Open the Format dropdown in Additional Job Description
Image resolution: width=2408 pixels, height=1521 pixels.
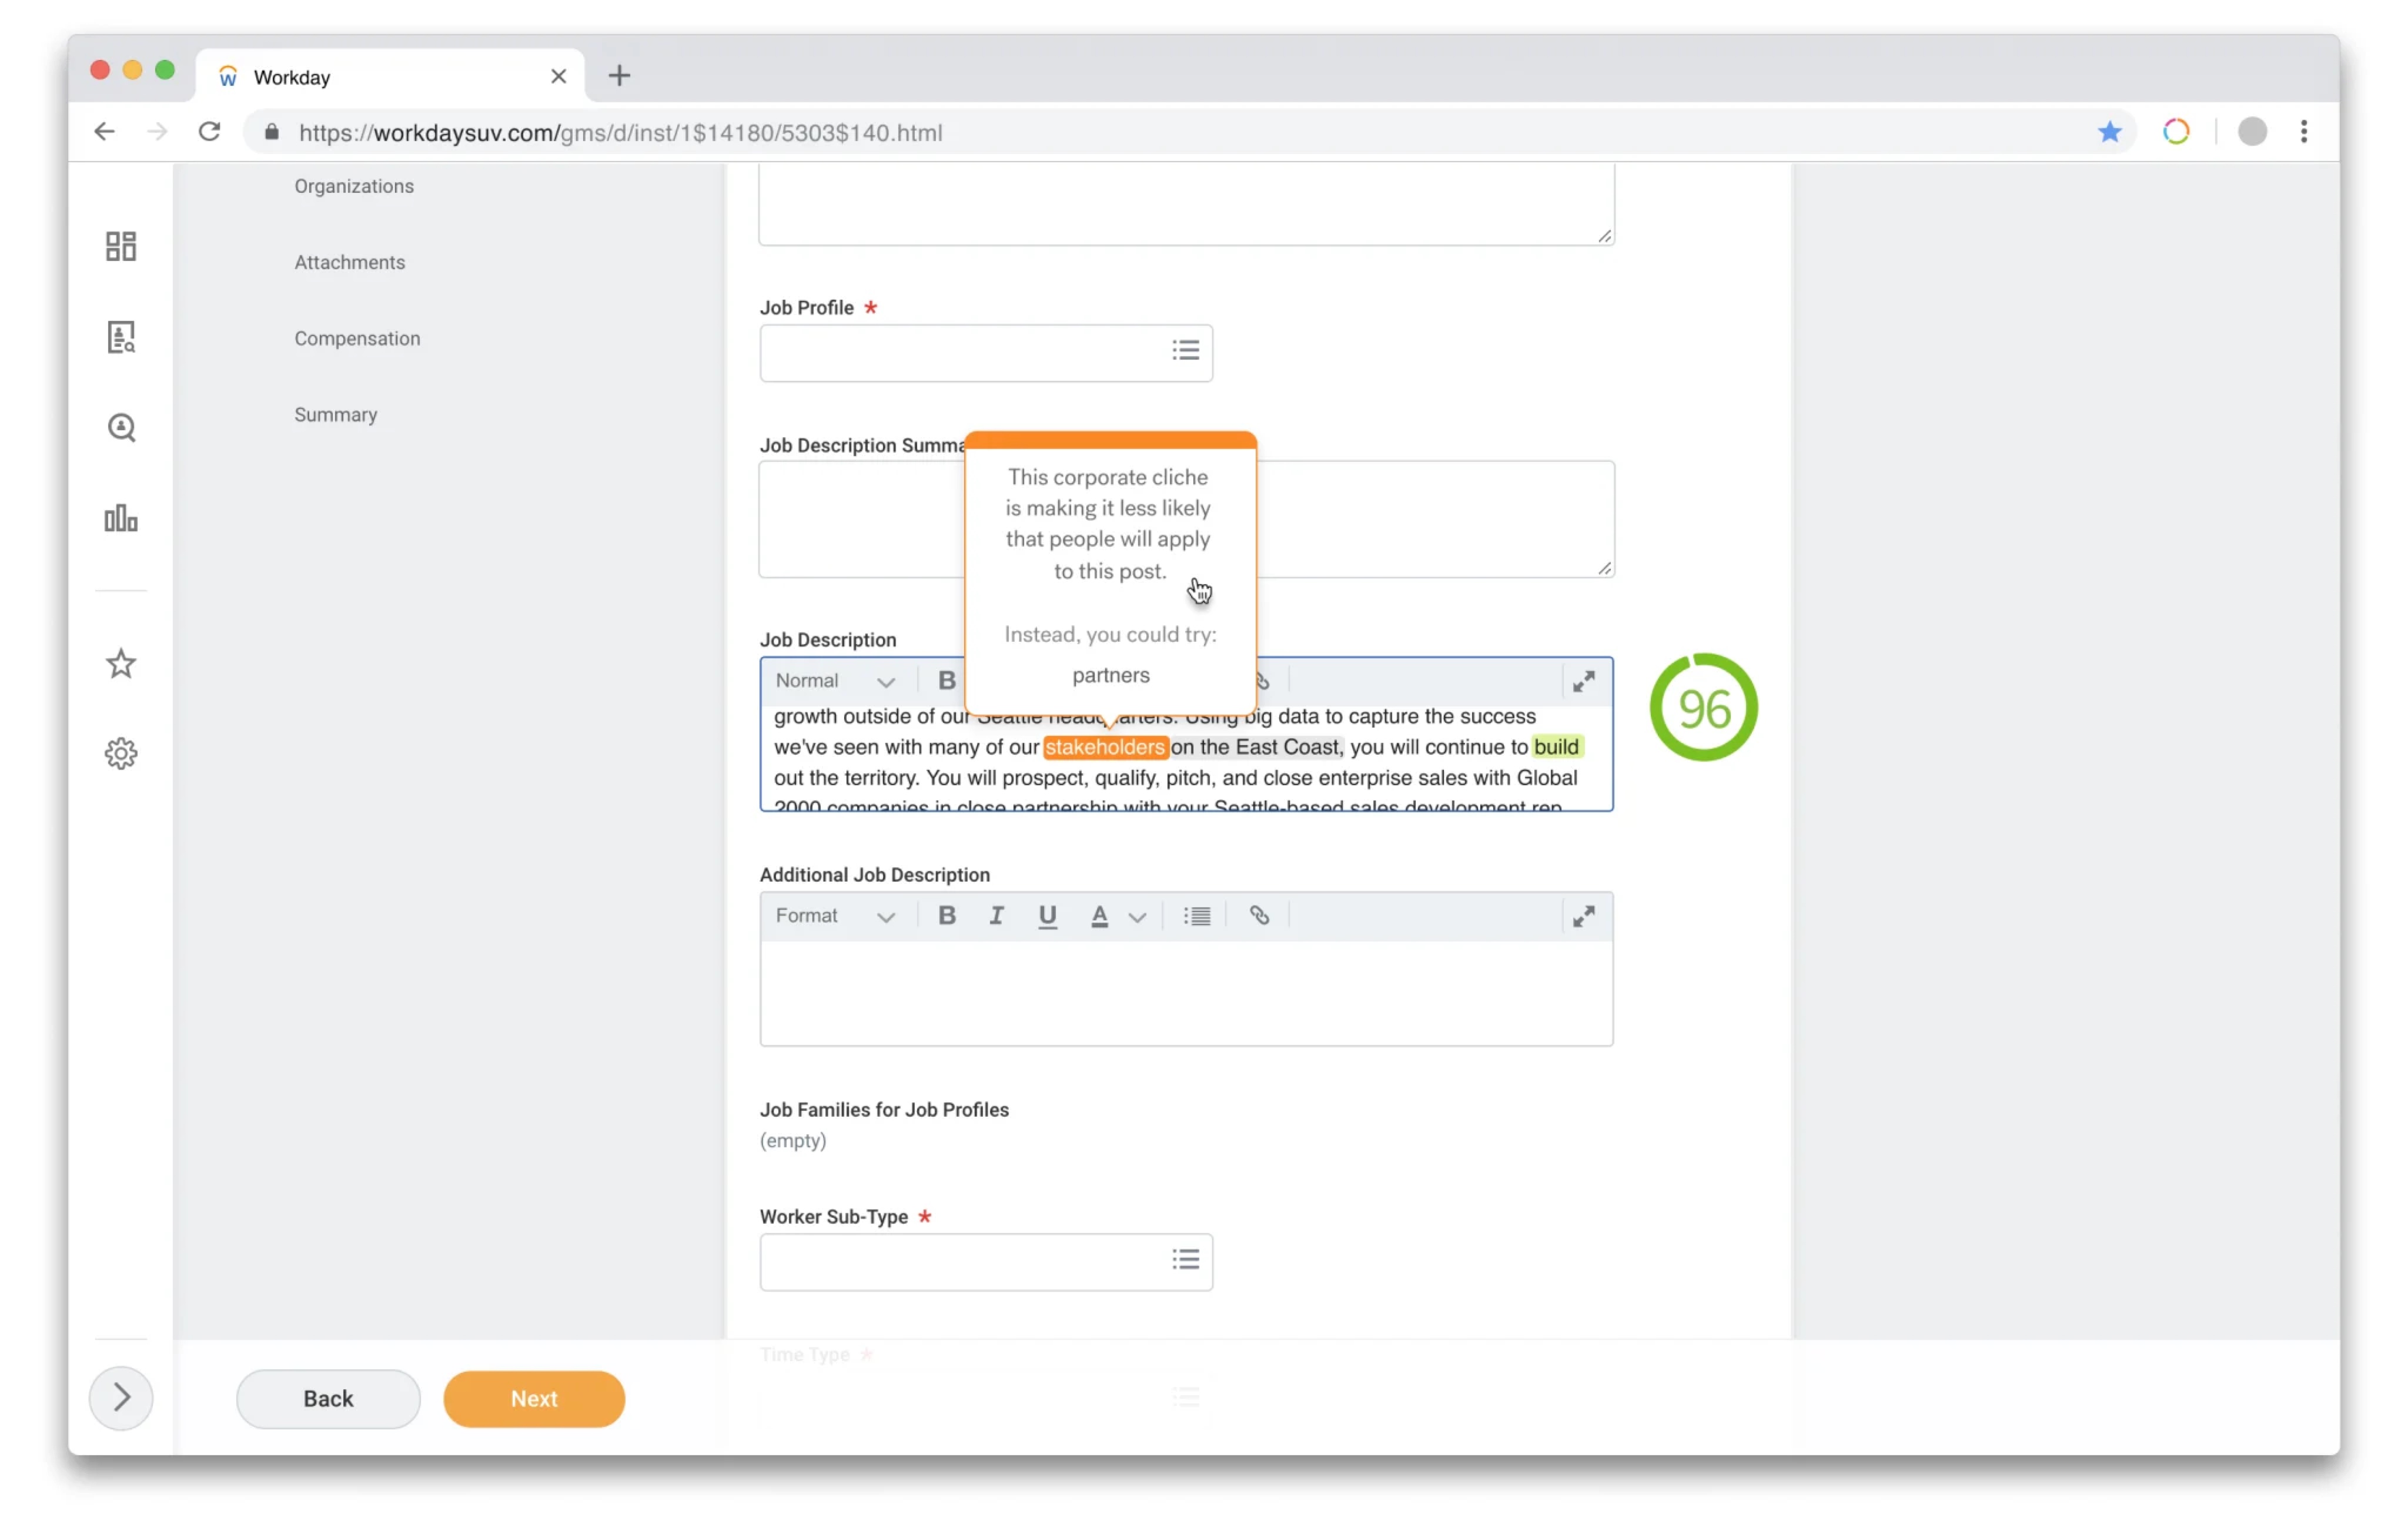(834, 916)
